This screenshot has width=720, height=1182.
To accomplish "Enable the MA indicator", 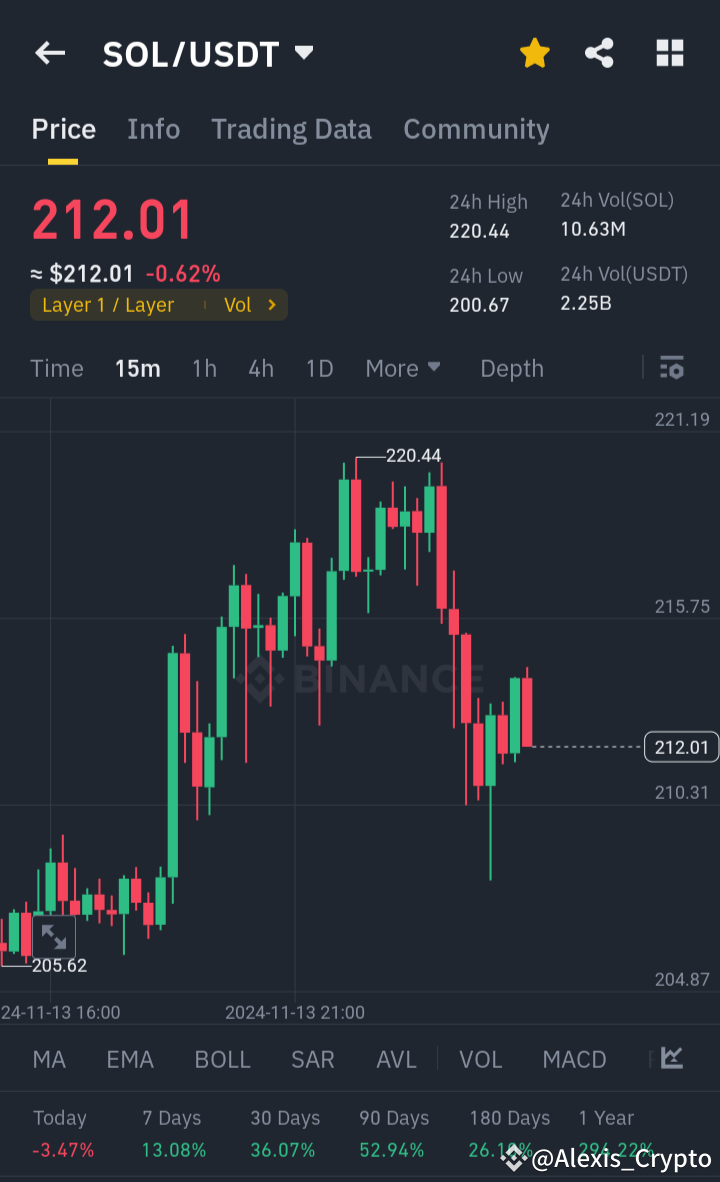I will (48, 1059).
